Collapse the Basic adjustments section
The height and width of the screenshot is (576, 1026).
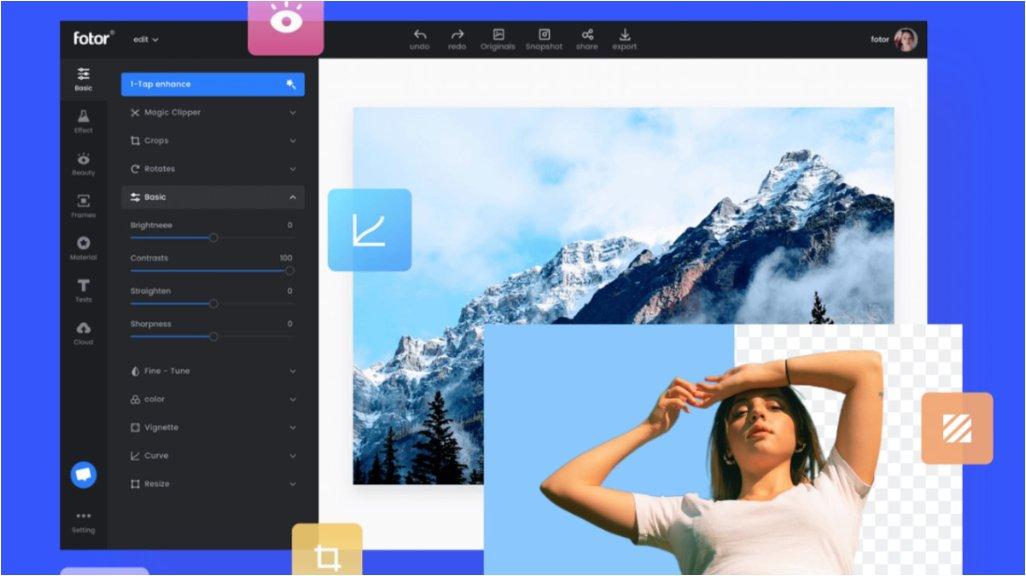pyautogui.click(x=292, y=198)
